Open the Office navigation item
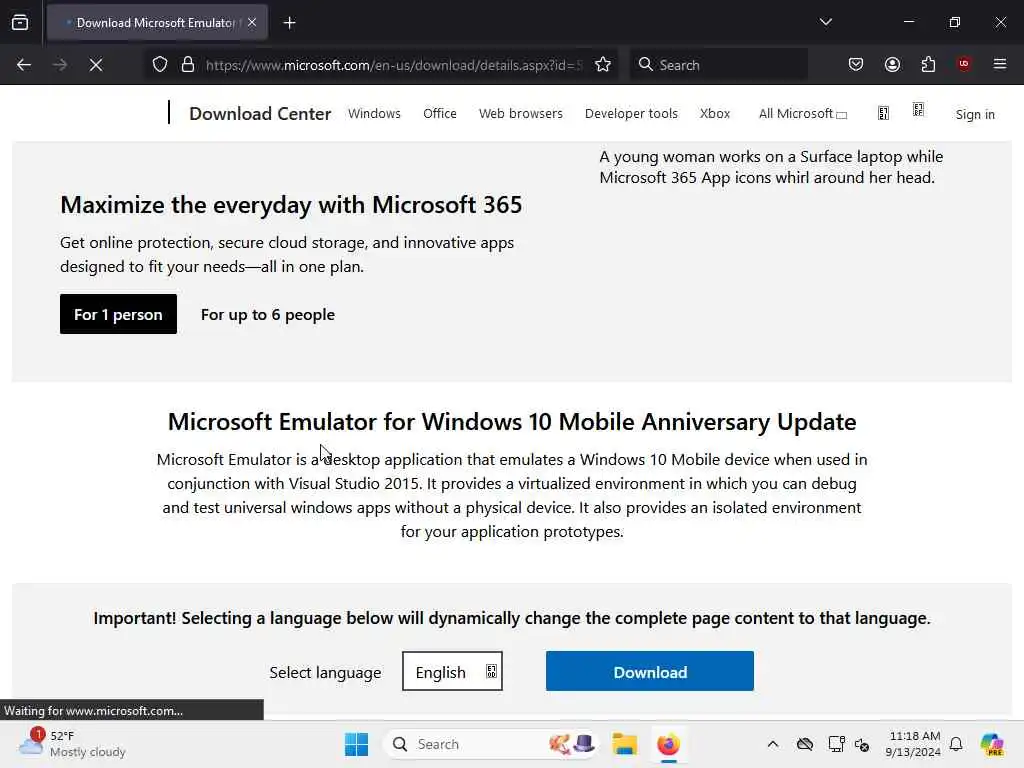Viewport: 1024px width, 768px height. (x=440, y=114)
